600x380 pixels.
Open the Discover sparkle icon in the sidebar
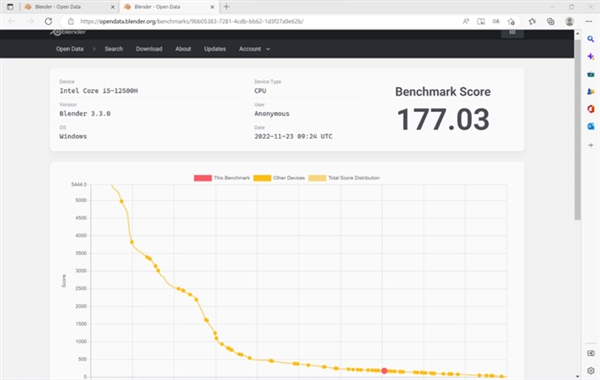[x=591, y=57]
